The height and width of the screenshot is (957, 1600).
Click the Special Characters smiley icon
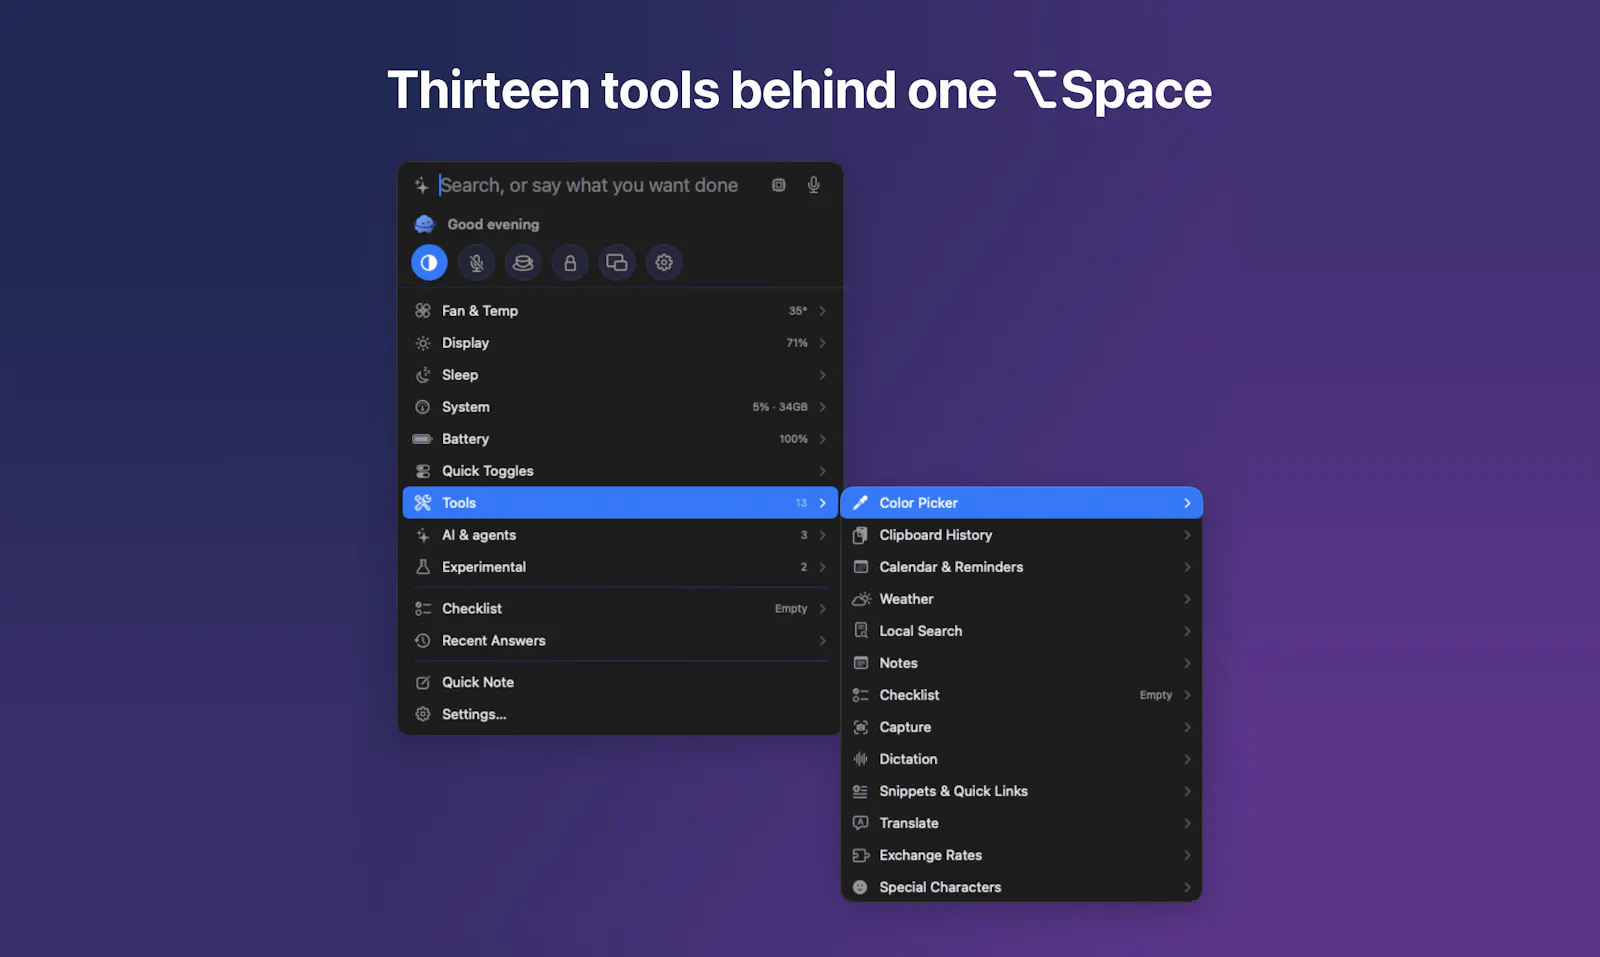pyautogui.click(x=860, y=887)
